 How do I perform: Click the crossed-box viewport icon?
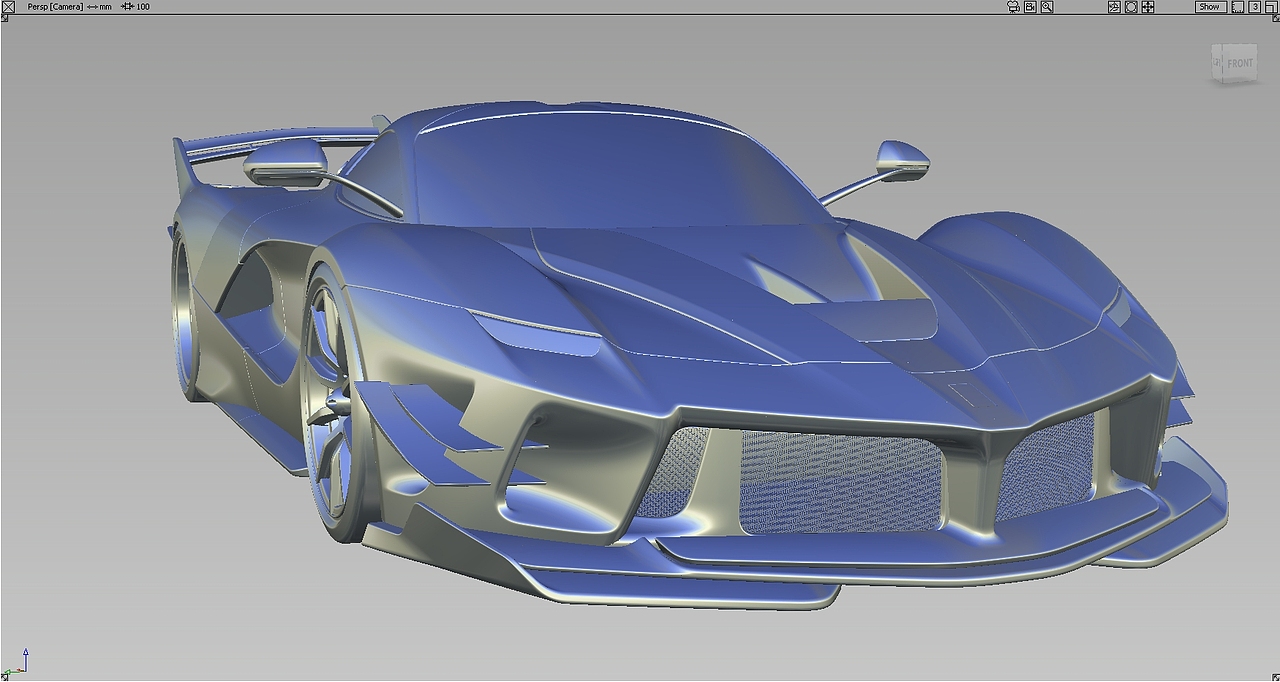[10, 7]
